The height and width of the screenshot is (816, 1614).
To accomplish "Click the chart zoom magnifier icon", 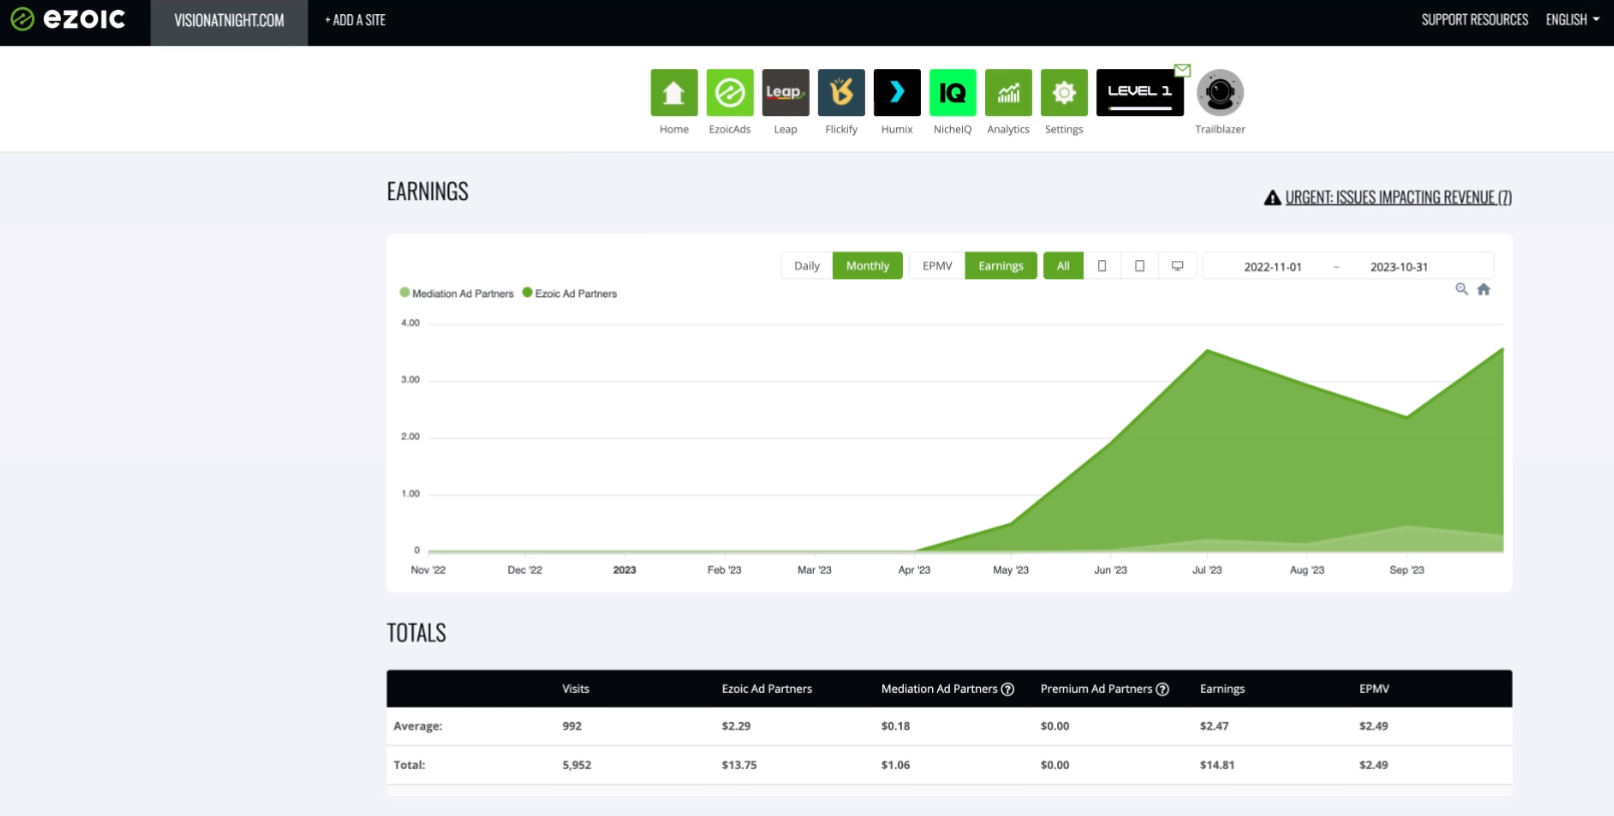I will pos(1461,289).
